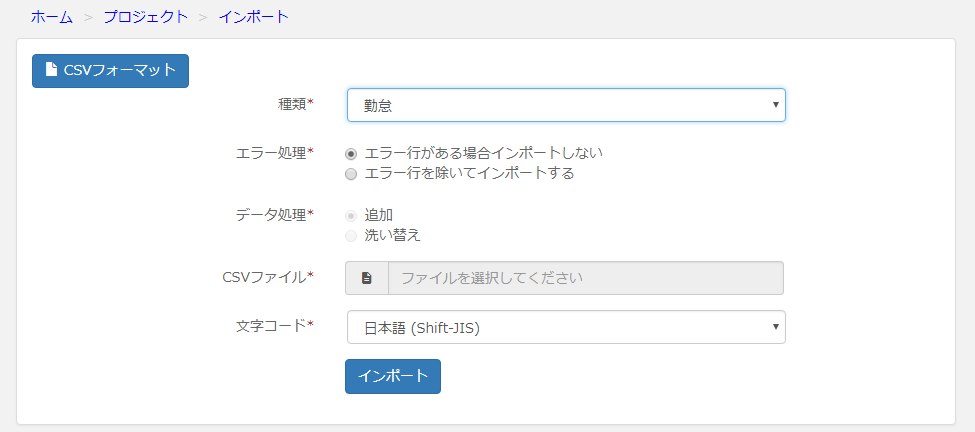
Task: Click the エラー処理 field label
Action: coord(275,153)
